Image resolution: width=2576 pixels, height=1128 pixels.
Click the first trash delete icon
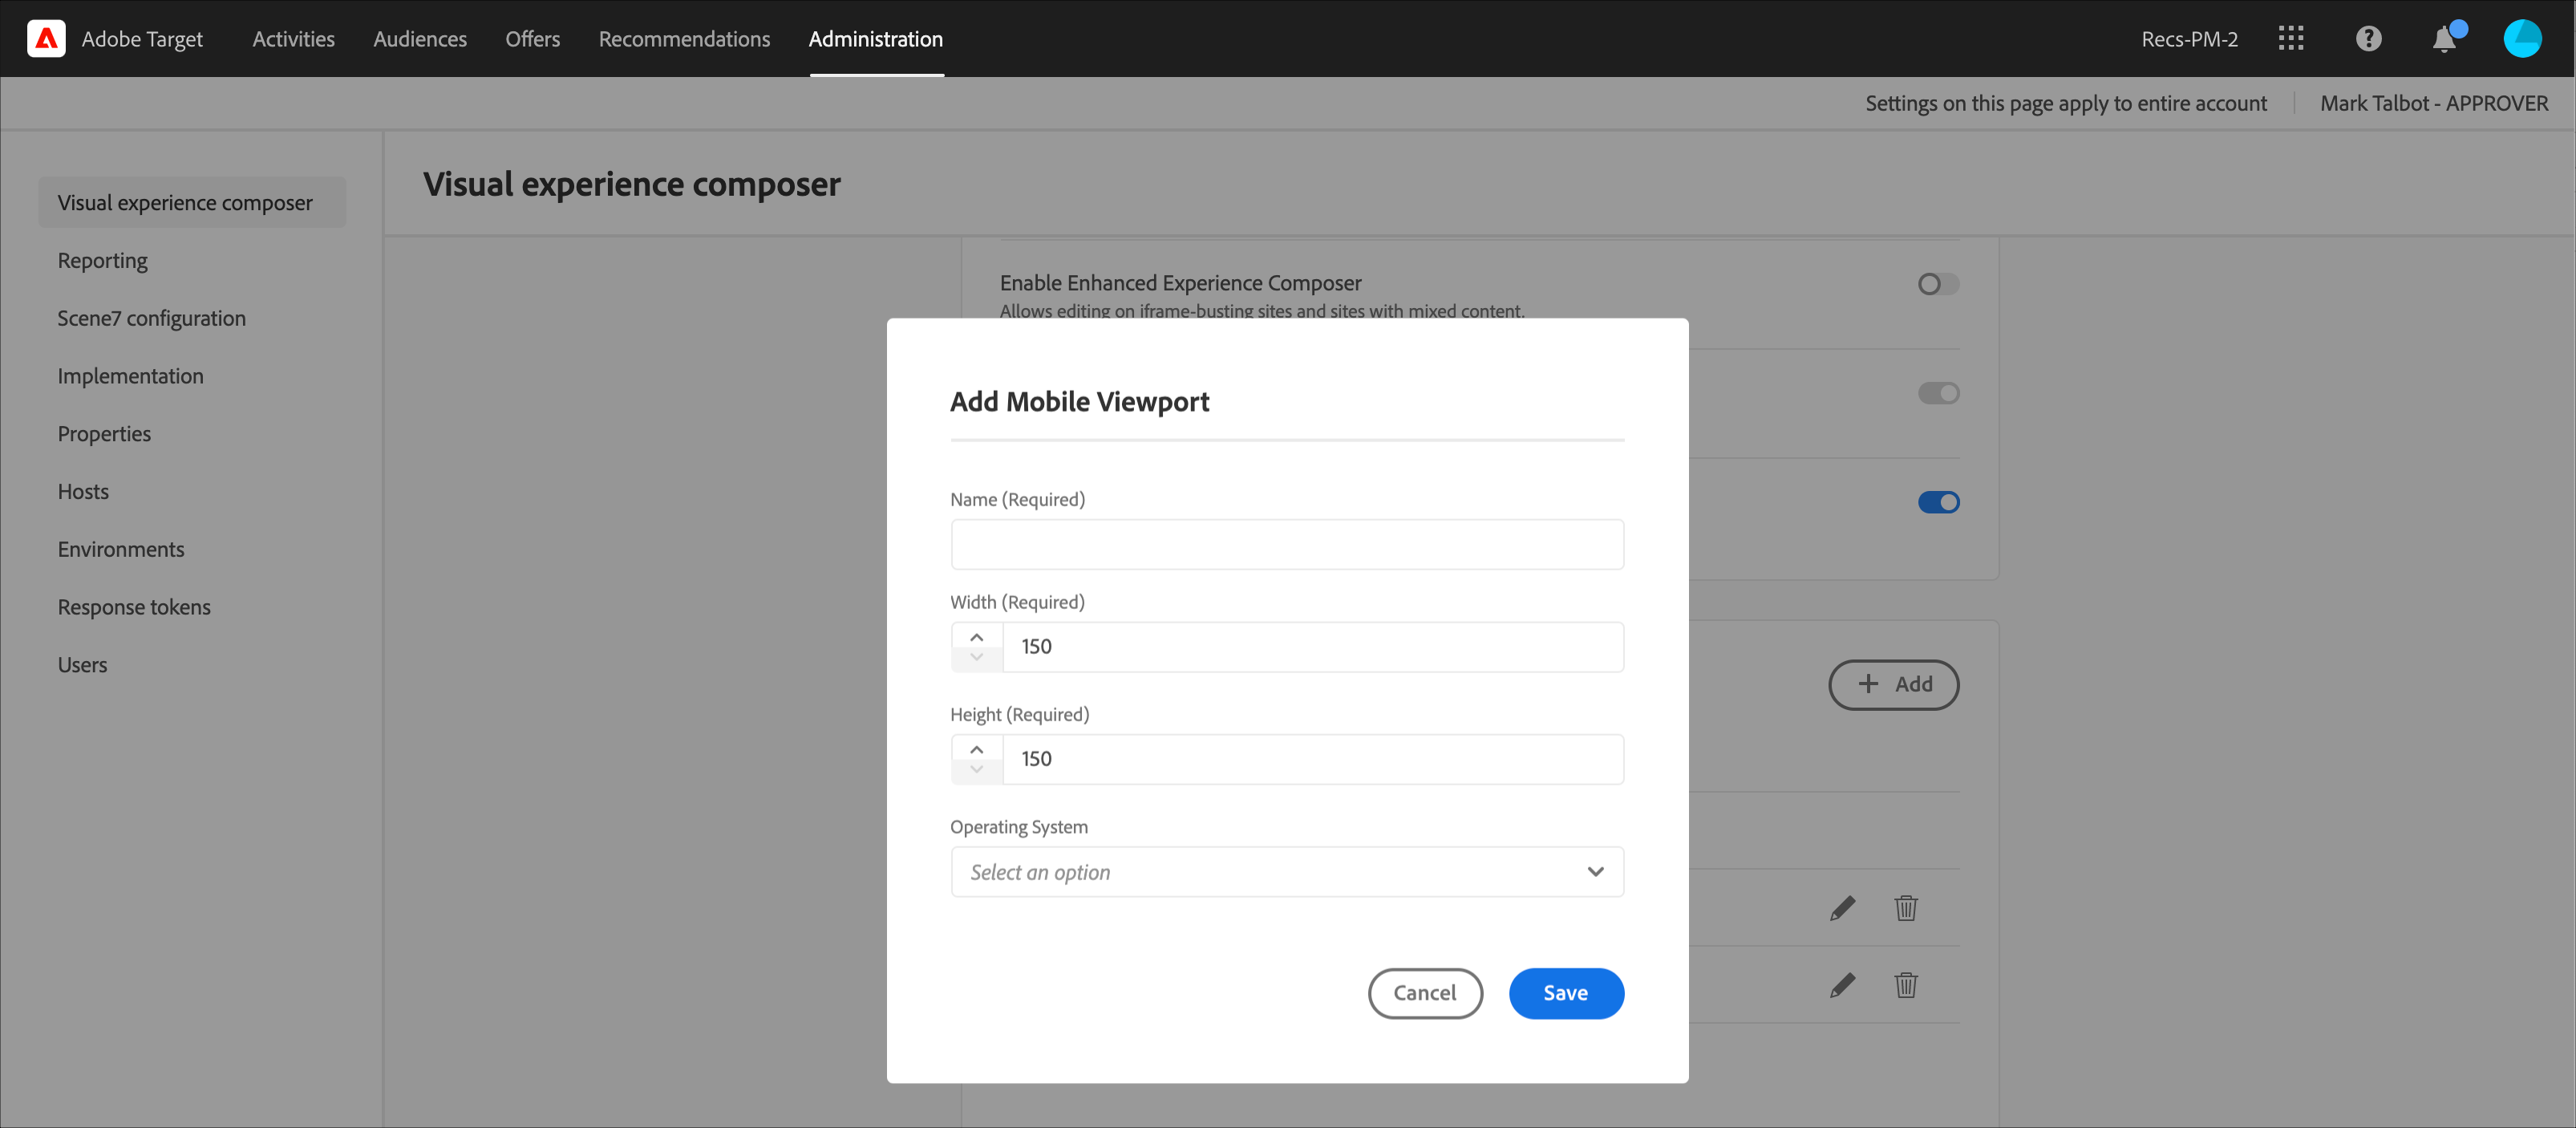1906,908
